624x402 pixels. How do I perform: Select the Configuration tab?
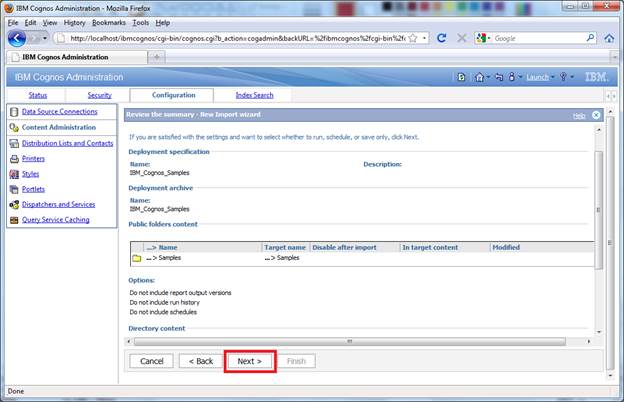174,95
